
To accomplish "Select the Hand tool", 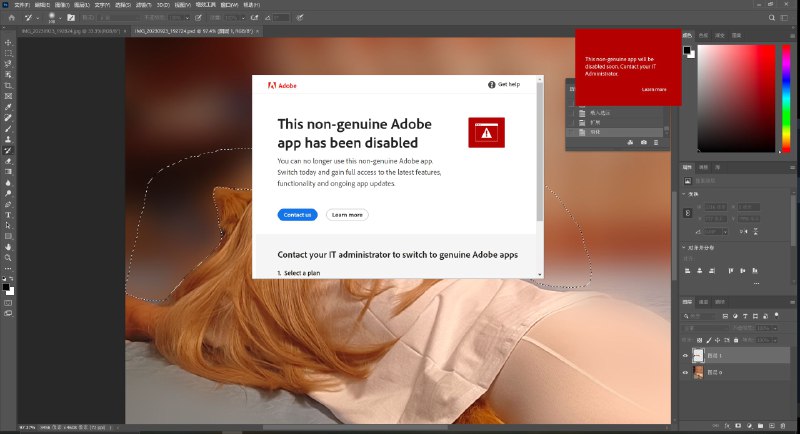I will [8, 247].
